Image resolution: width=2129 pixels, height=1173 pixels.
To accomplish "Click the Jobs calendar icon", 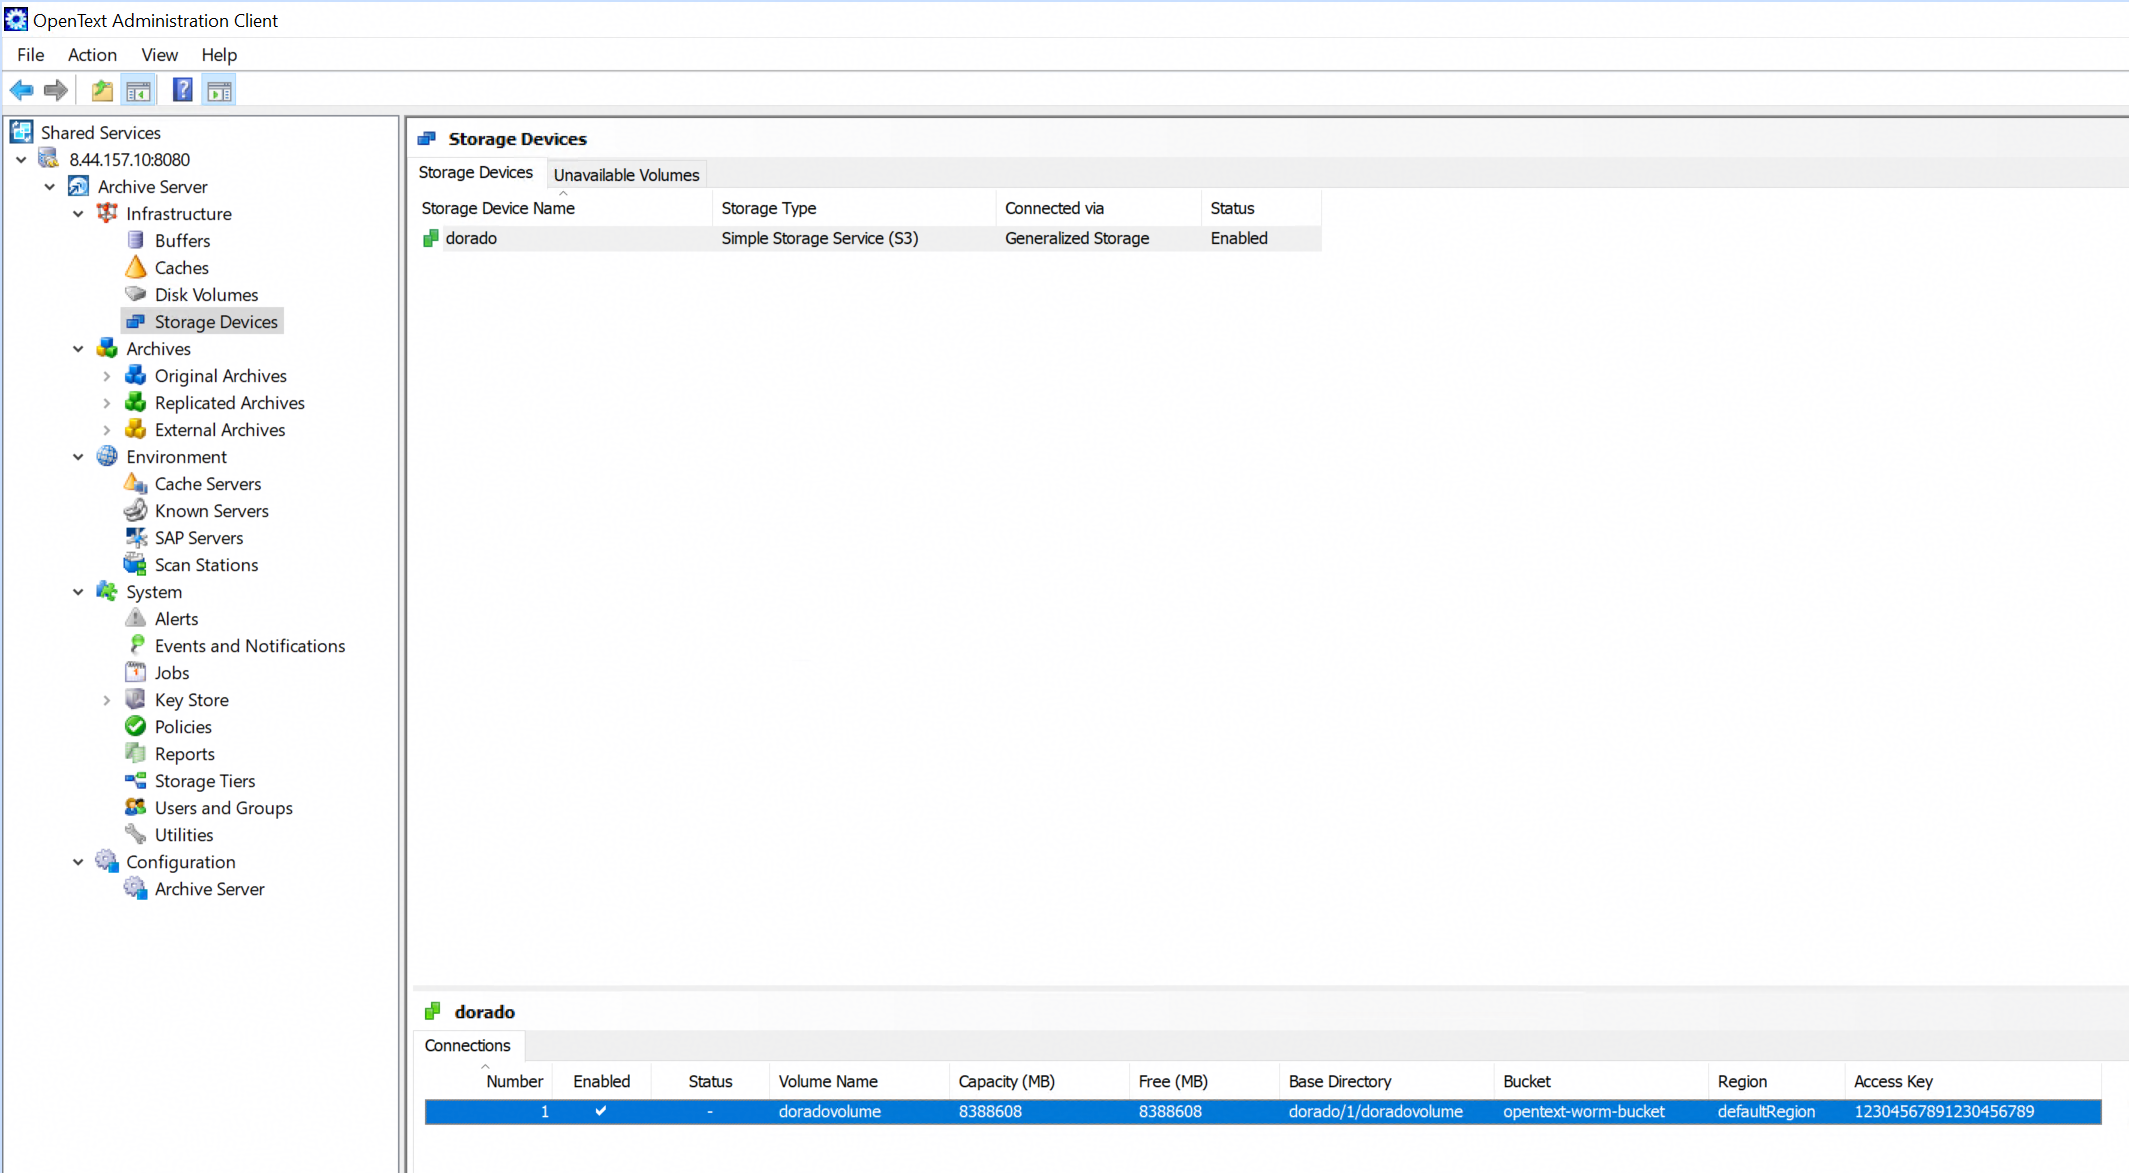I will pyautogui.click(x=136, y=672).
